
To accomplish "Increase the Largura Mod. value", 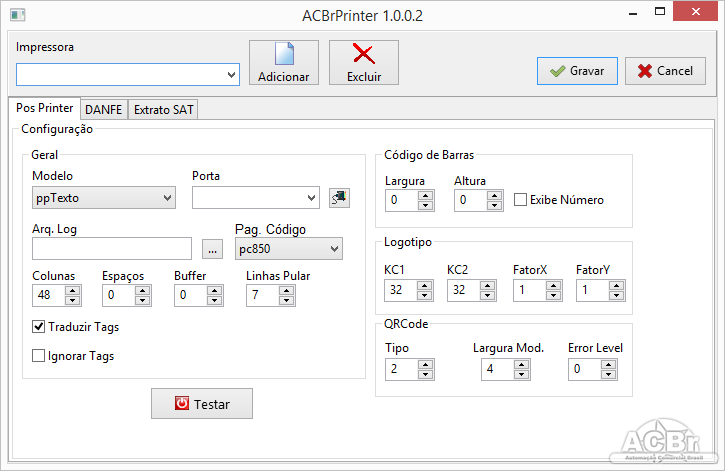I will (x=521, y=364).
